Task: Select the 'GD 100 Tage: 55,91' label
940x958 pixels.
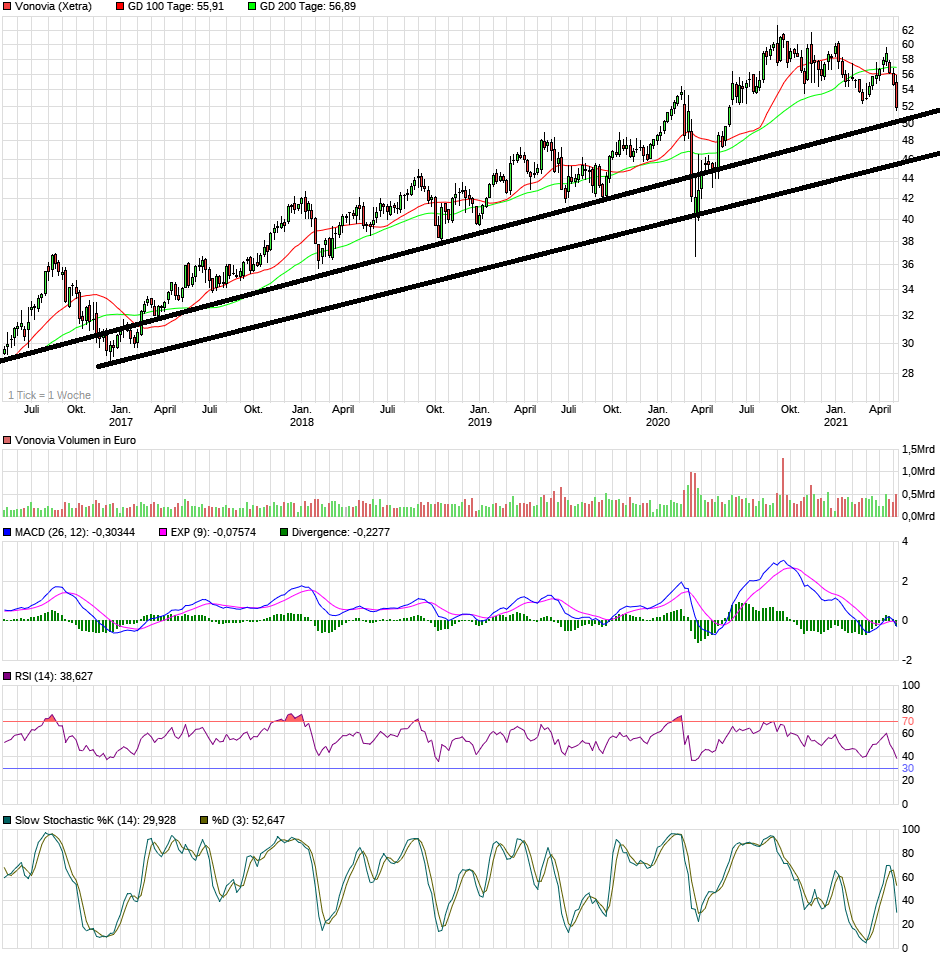Action: pos(176,7)
